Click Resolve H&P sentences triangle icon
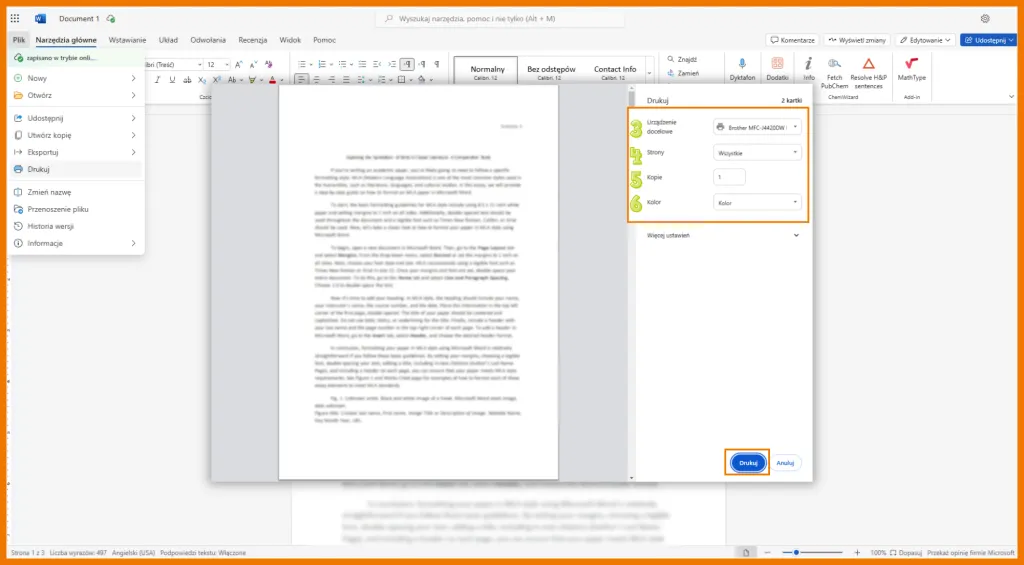 coord(868,64)
